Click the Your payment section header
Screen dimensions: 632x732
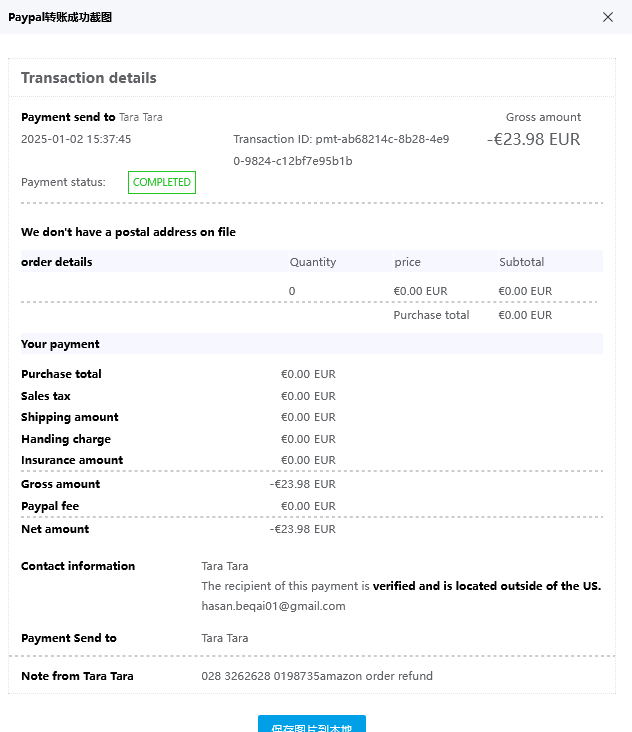60,344
